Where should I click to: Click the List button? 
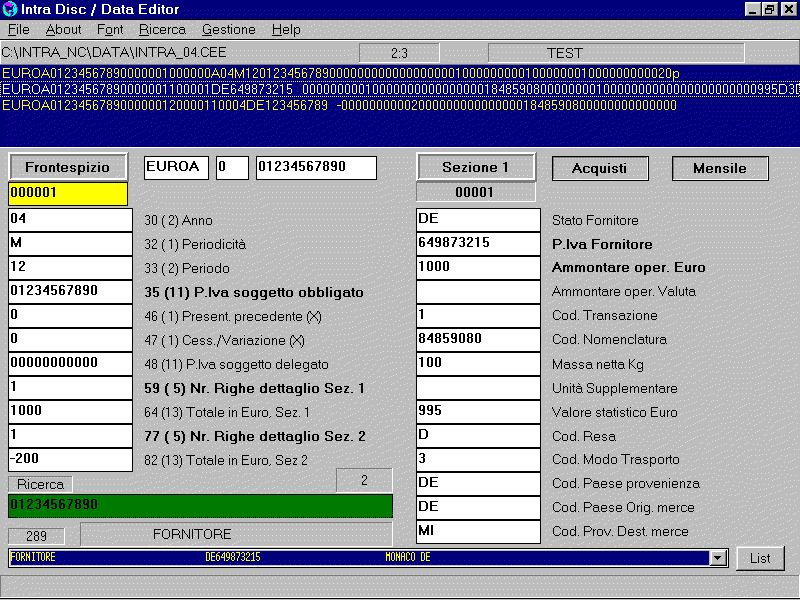(760, 559)
